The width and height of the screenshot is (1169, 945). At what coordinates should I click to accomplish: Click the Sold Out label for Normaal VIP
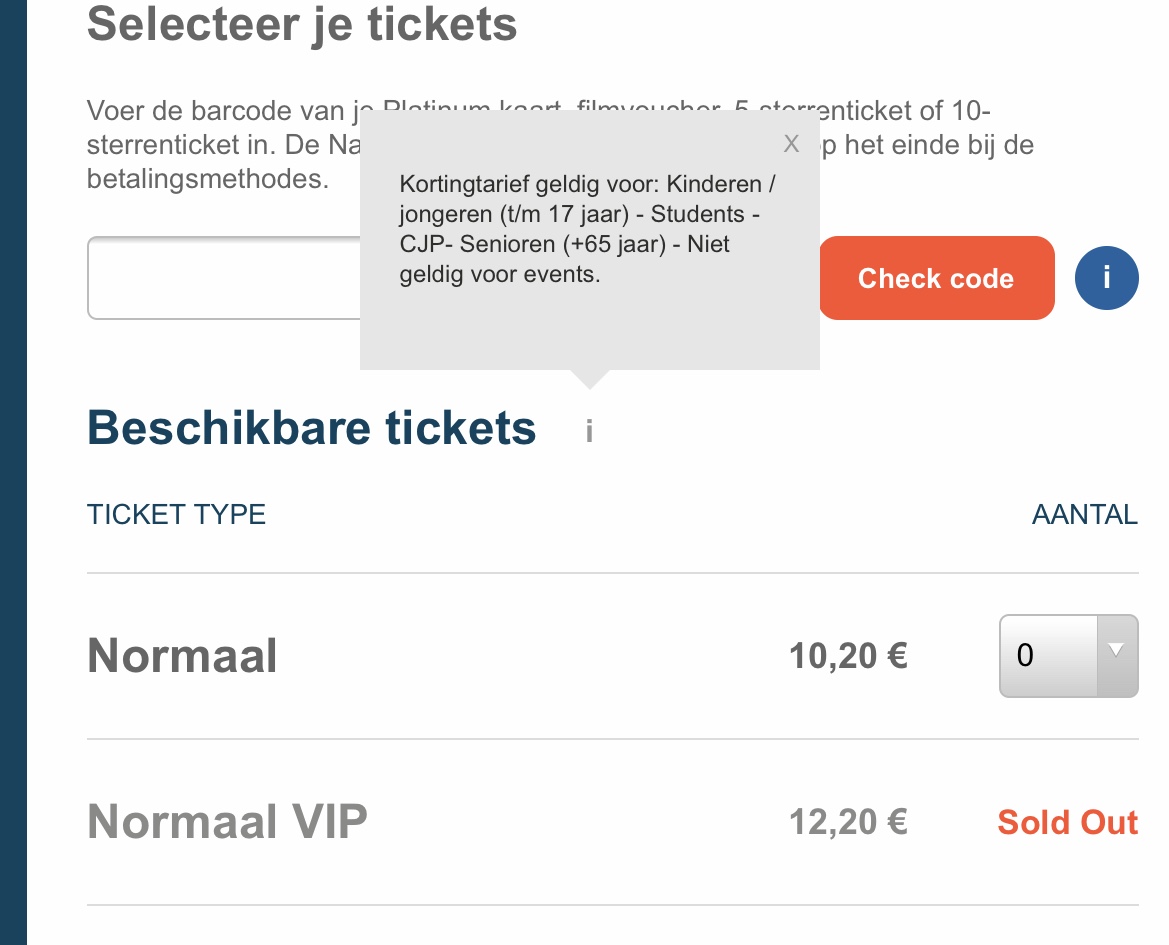[x=1068, y=822]
